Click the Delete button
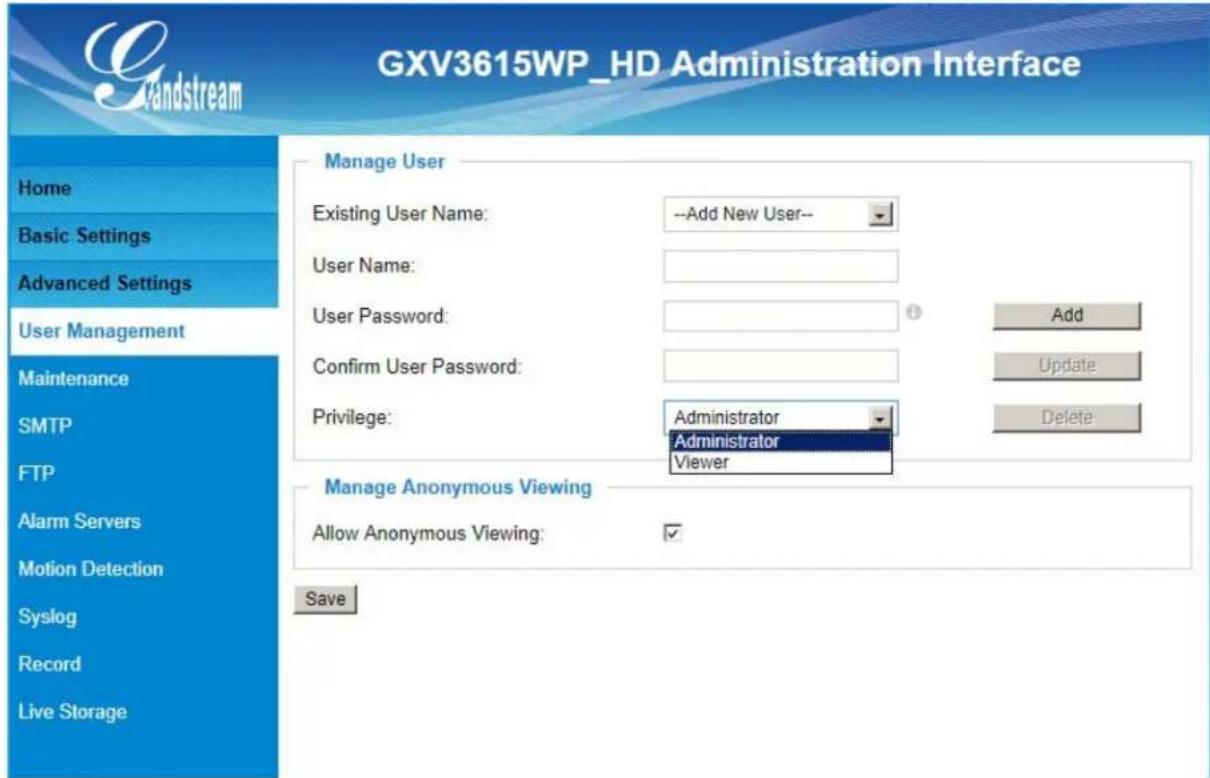Screen dimensions: 1210x778 coord(1066,418)
